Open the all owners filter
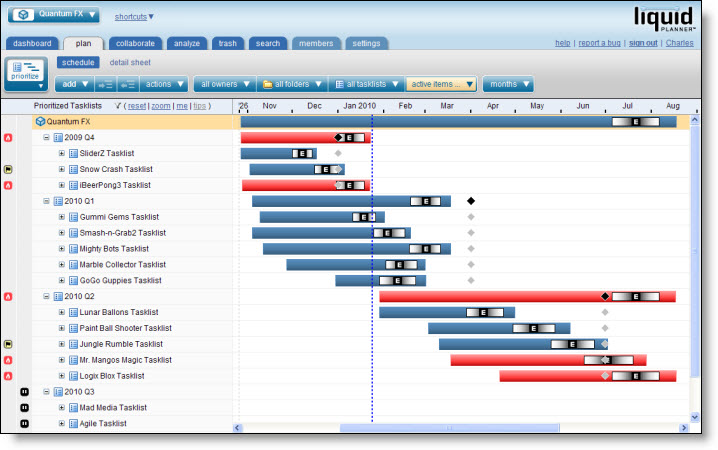Viewport: 718px width, 450px height. (225, 84)
